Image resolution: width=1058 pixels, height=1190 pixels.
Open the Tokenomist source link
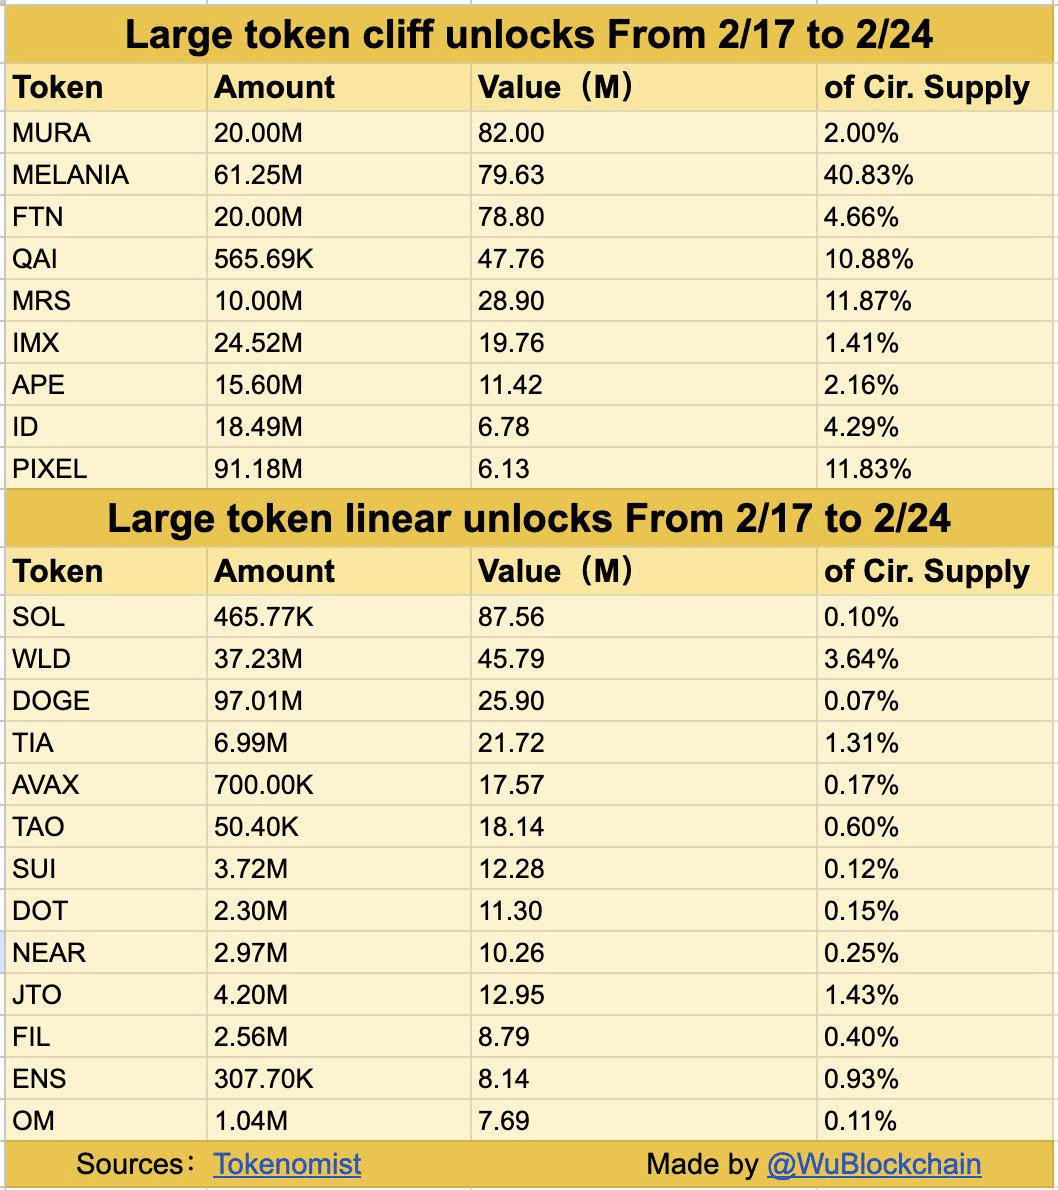(287, 1164)
